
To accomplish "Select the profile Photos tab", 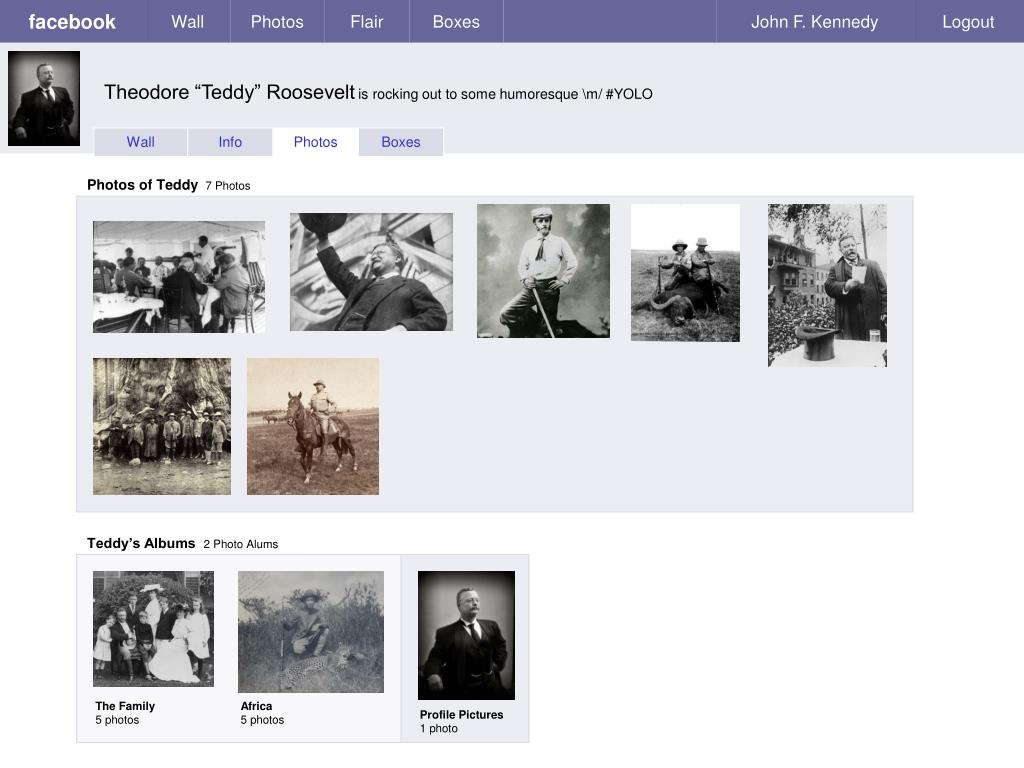I will [315, 142].
